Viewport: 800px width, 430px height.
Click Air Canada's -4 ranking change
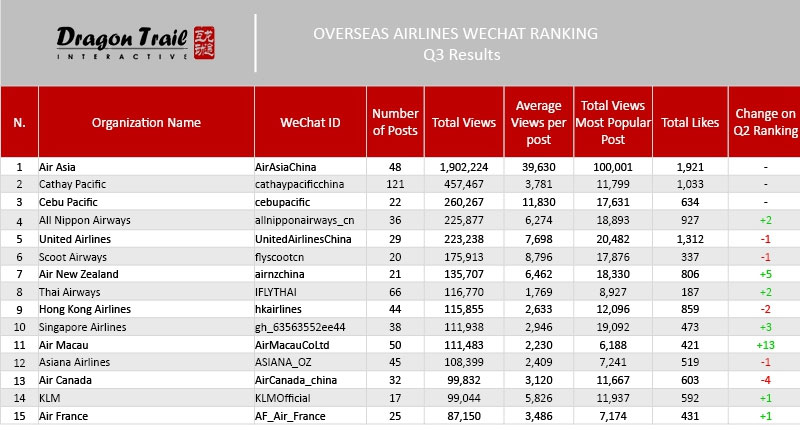click(764, 382)
